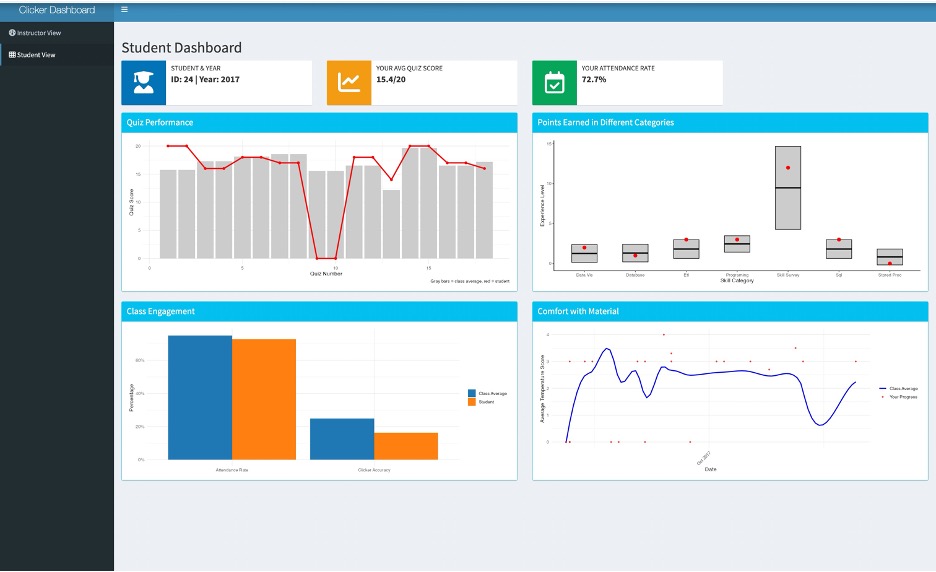Click the globe icon beside Instructor View
This screenshot has height=572, width=936.
(12, 33)
